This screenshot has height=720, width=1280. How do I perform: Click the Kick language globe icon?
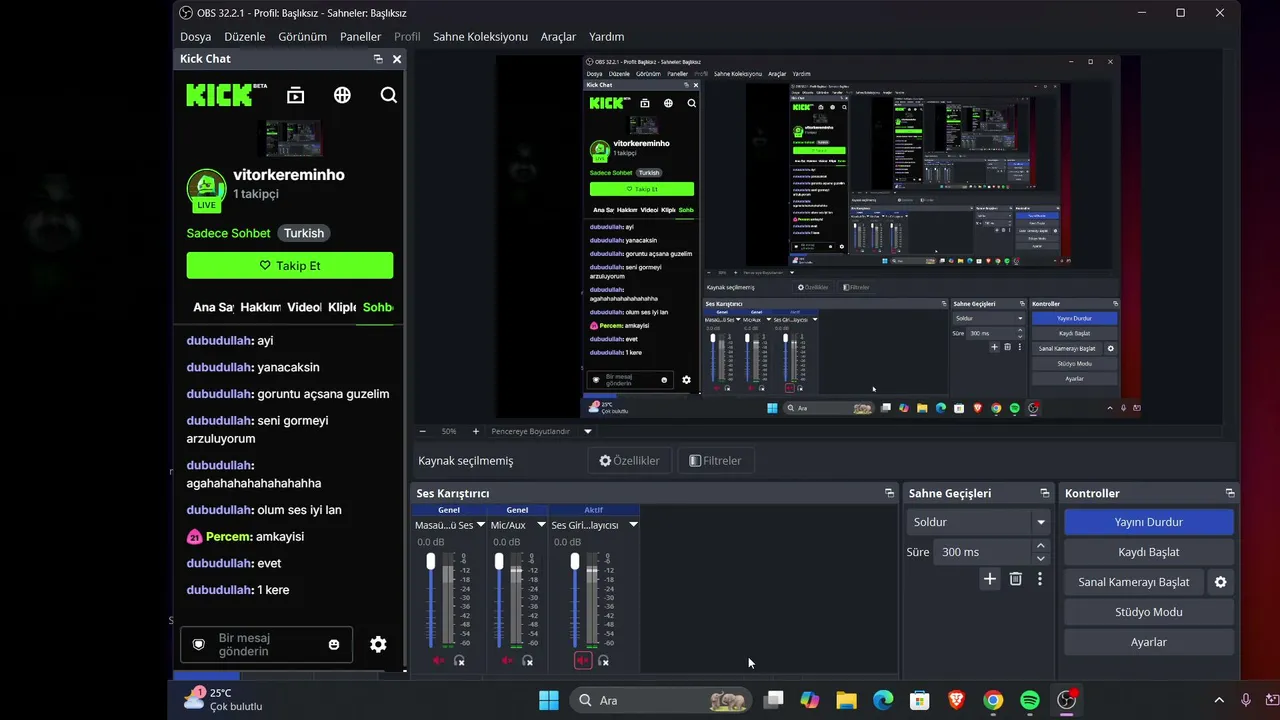coord(342,95)
